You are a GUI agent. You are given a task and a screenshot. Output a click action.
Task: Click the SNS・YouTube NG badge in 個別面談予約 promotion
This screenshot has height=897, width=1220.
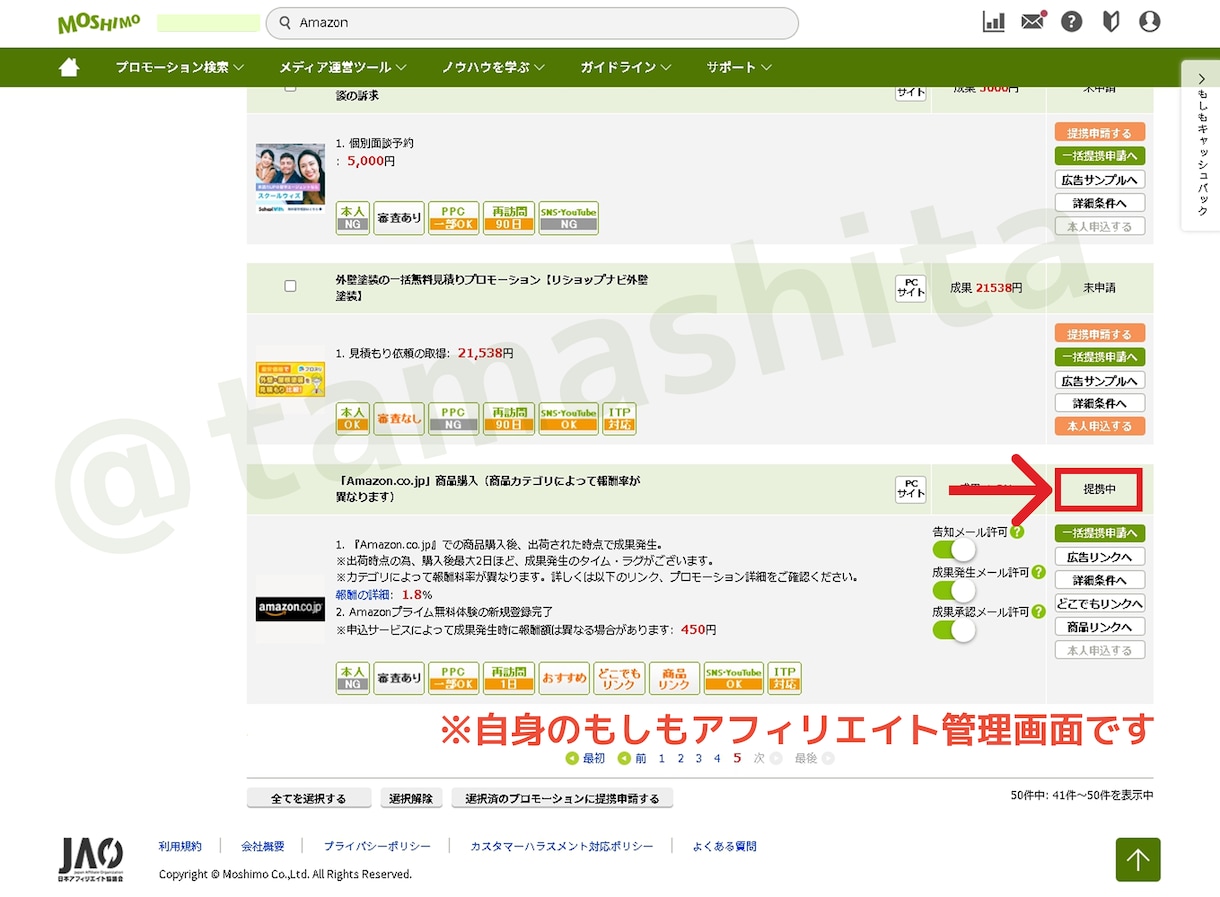569,219
